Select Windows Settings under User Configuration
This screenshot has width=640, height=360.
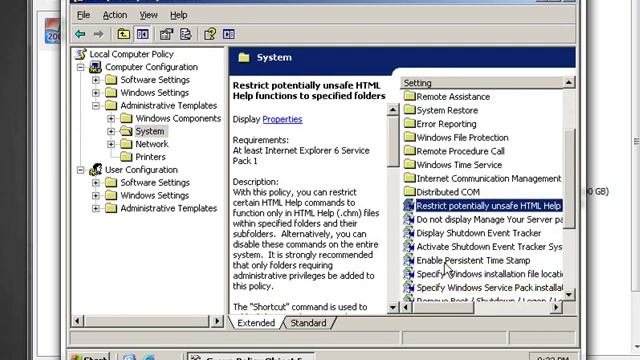click(x=154, y=196)
